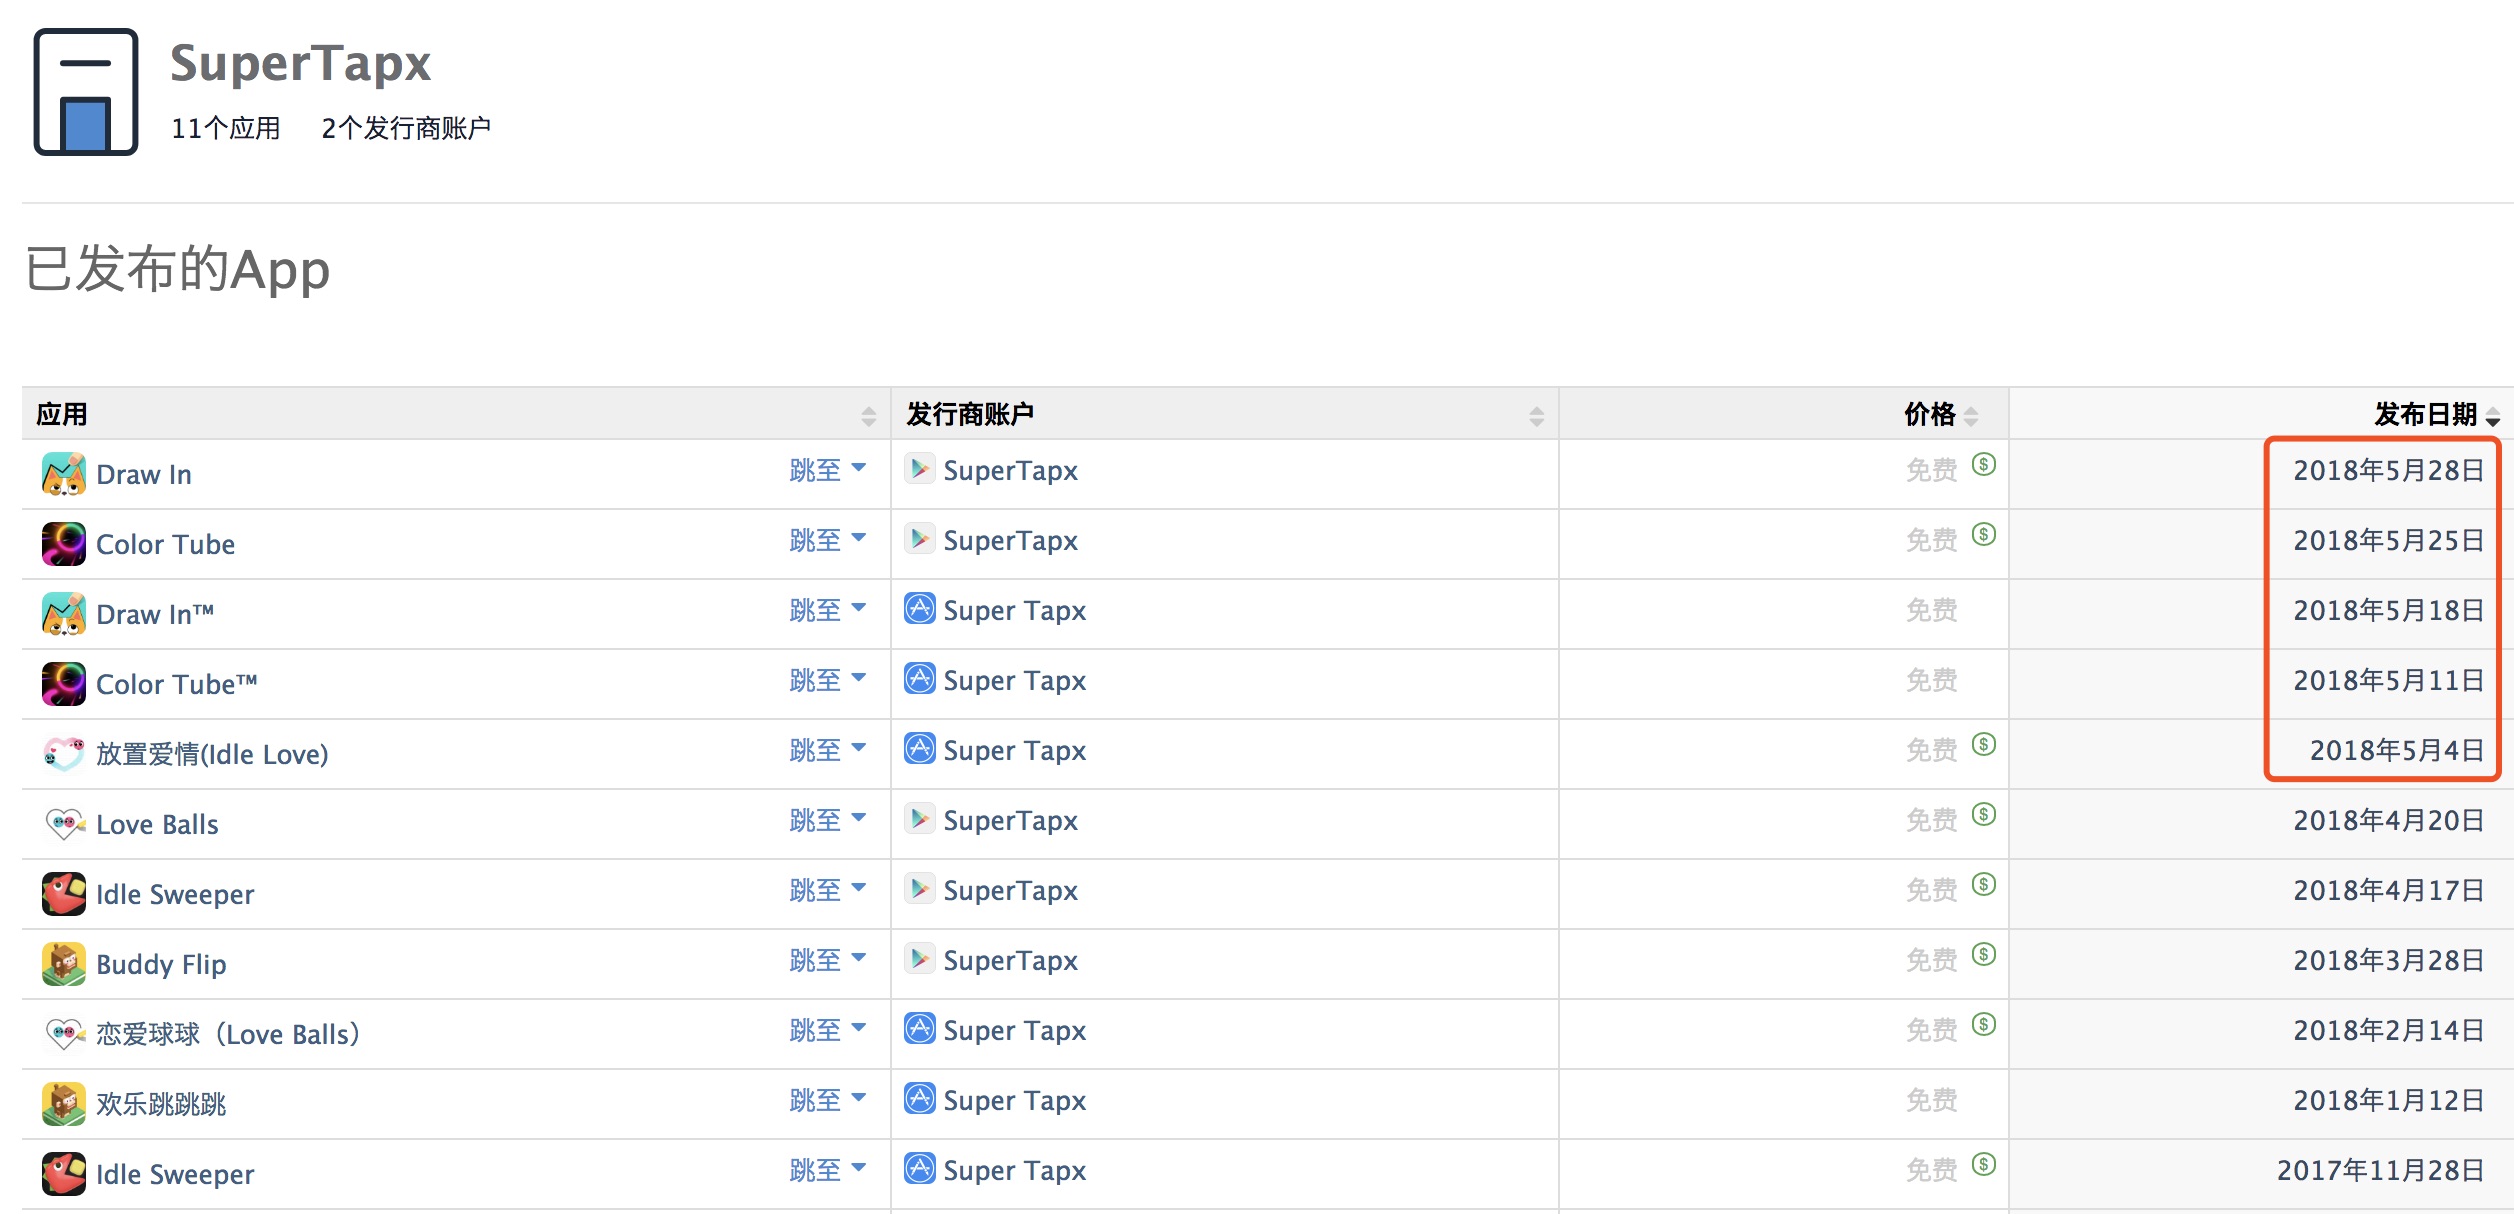This screenshot has height=1214, width=2514.
Task: Open the 跳至 dropdown for Color Tube
Action: coord(828,540)
